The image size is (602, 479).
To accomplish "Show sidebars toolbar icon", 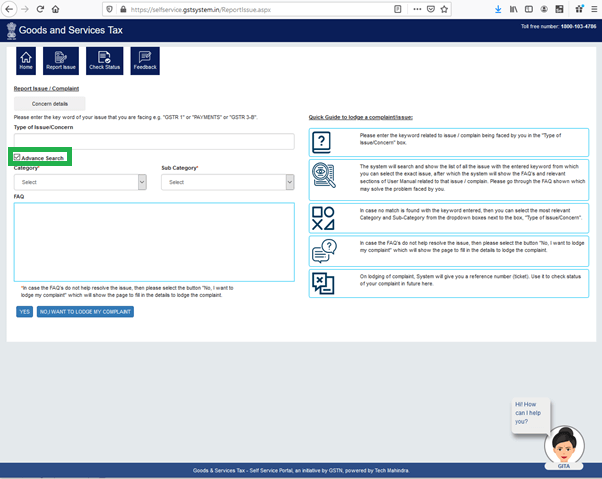I will 529,9.
